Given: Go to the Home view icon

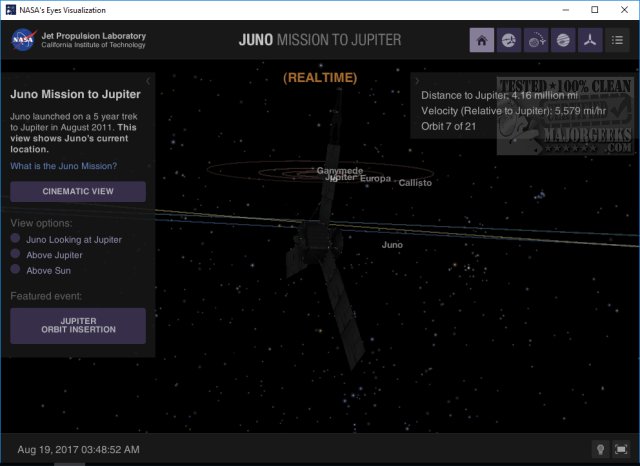Looking at the screenshot, I should (x=482, y=40).
